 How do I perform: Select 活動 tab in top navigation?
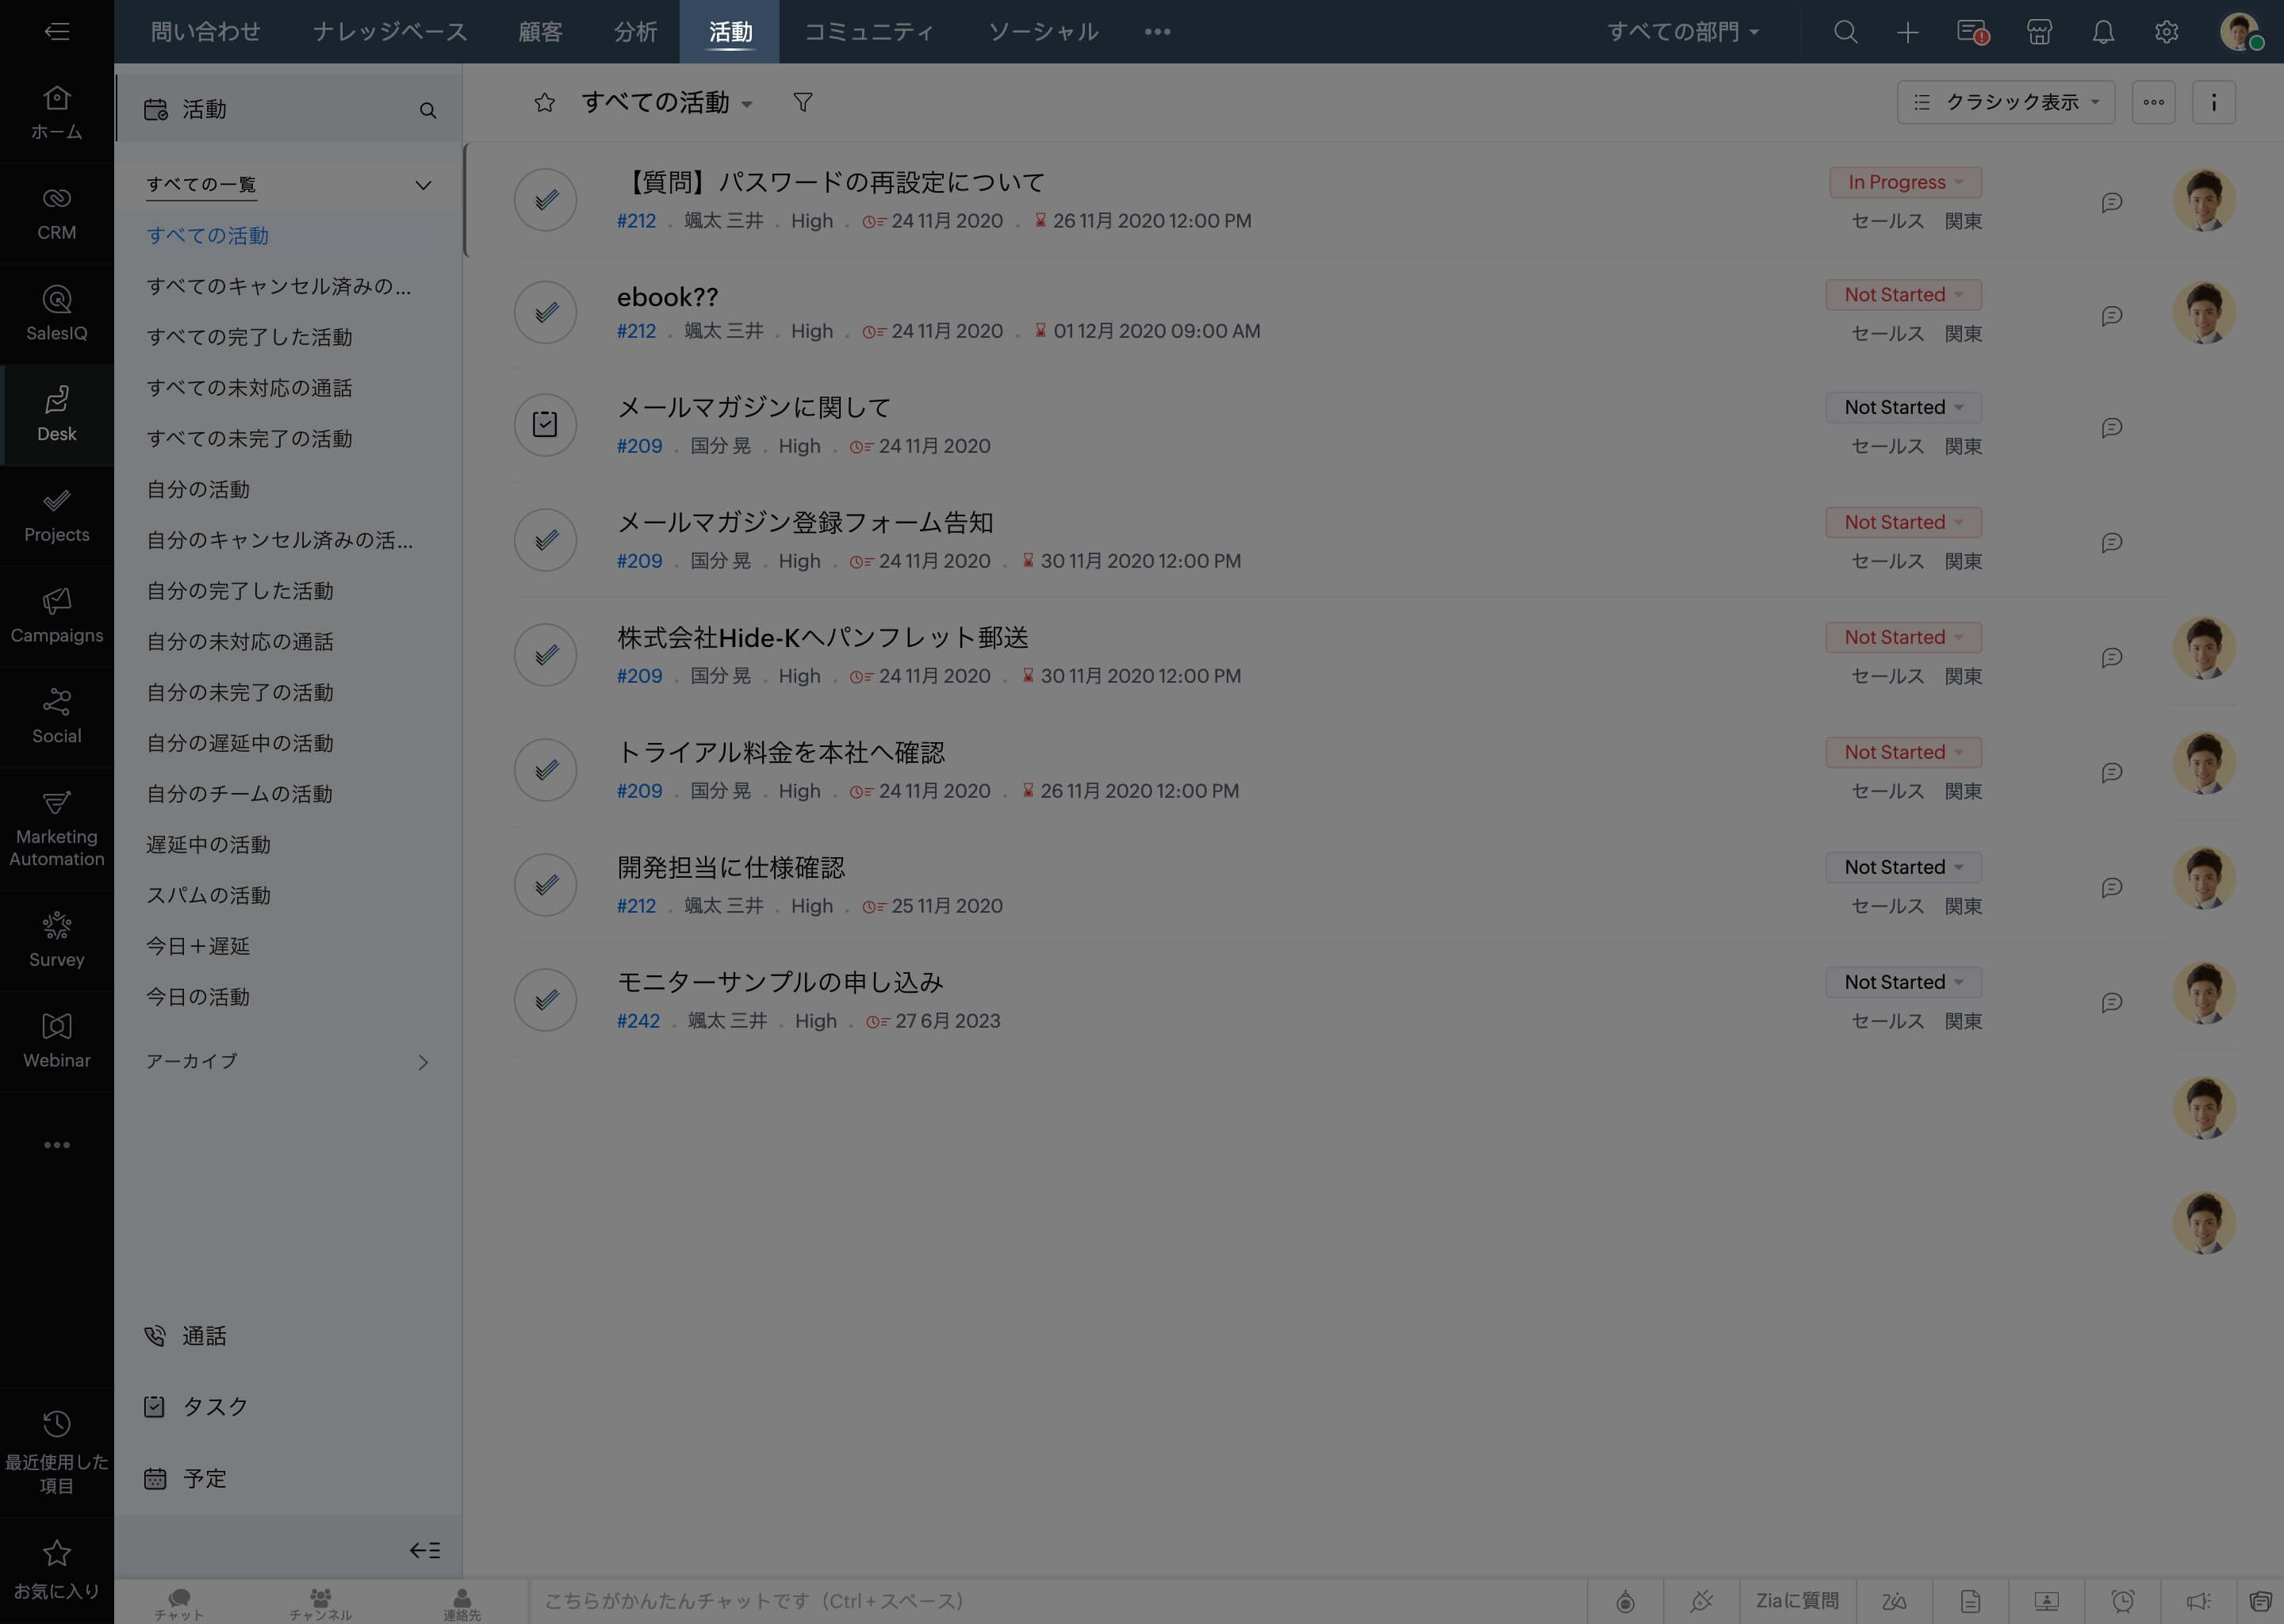729,32
